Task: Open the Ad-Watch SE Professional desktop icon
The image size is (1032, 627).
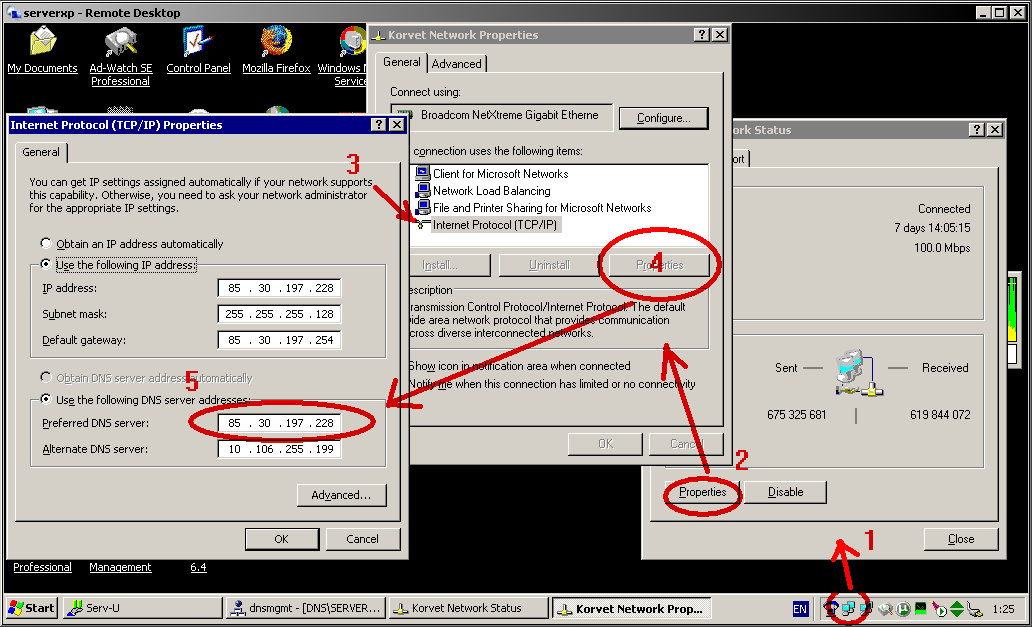Action: [121, 42]
